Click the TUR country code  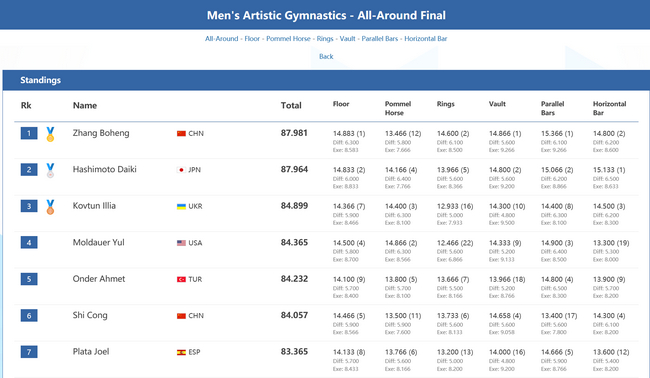pos(195,279)
